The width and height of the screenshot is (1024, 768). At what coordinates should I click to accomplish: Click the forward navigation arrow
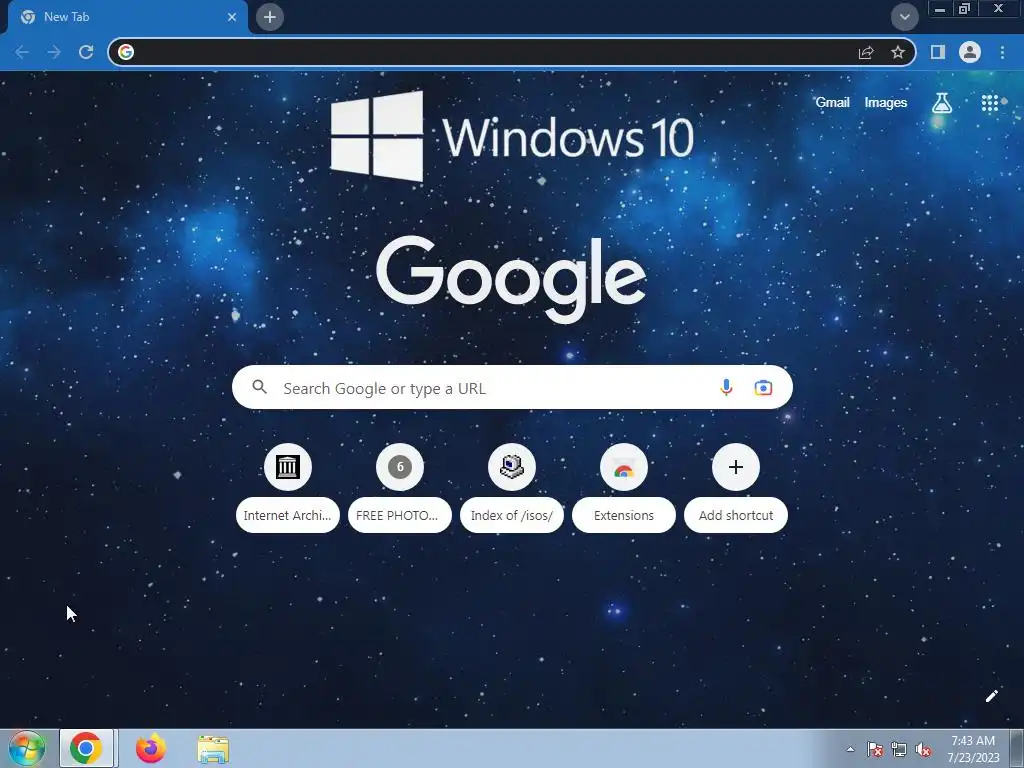[54, 52]
